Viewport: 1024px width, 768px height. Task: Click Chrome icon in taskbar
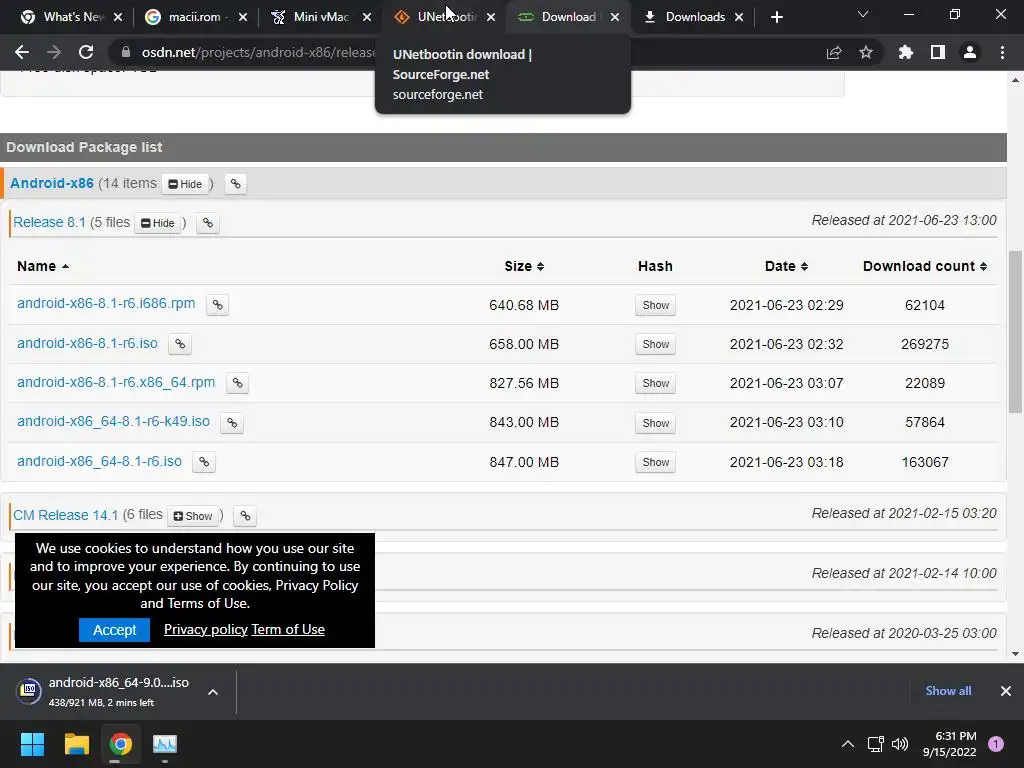(121, 744)
